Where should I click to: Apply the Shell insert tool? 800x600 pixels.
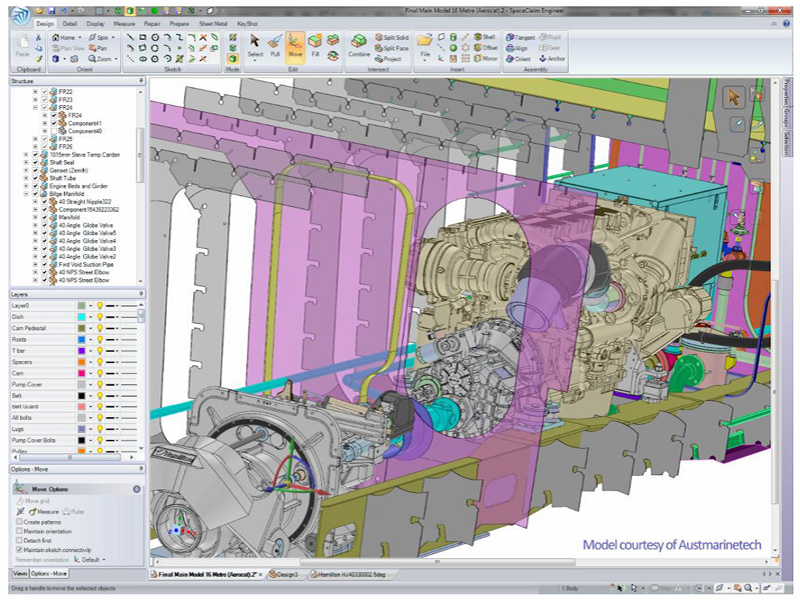pos(485,37)
